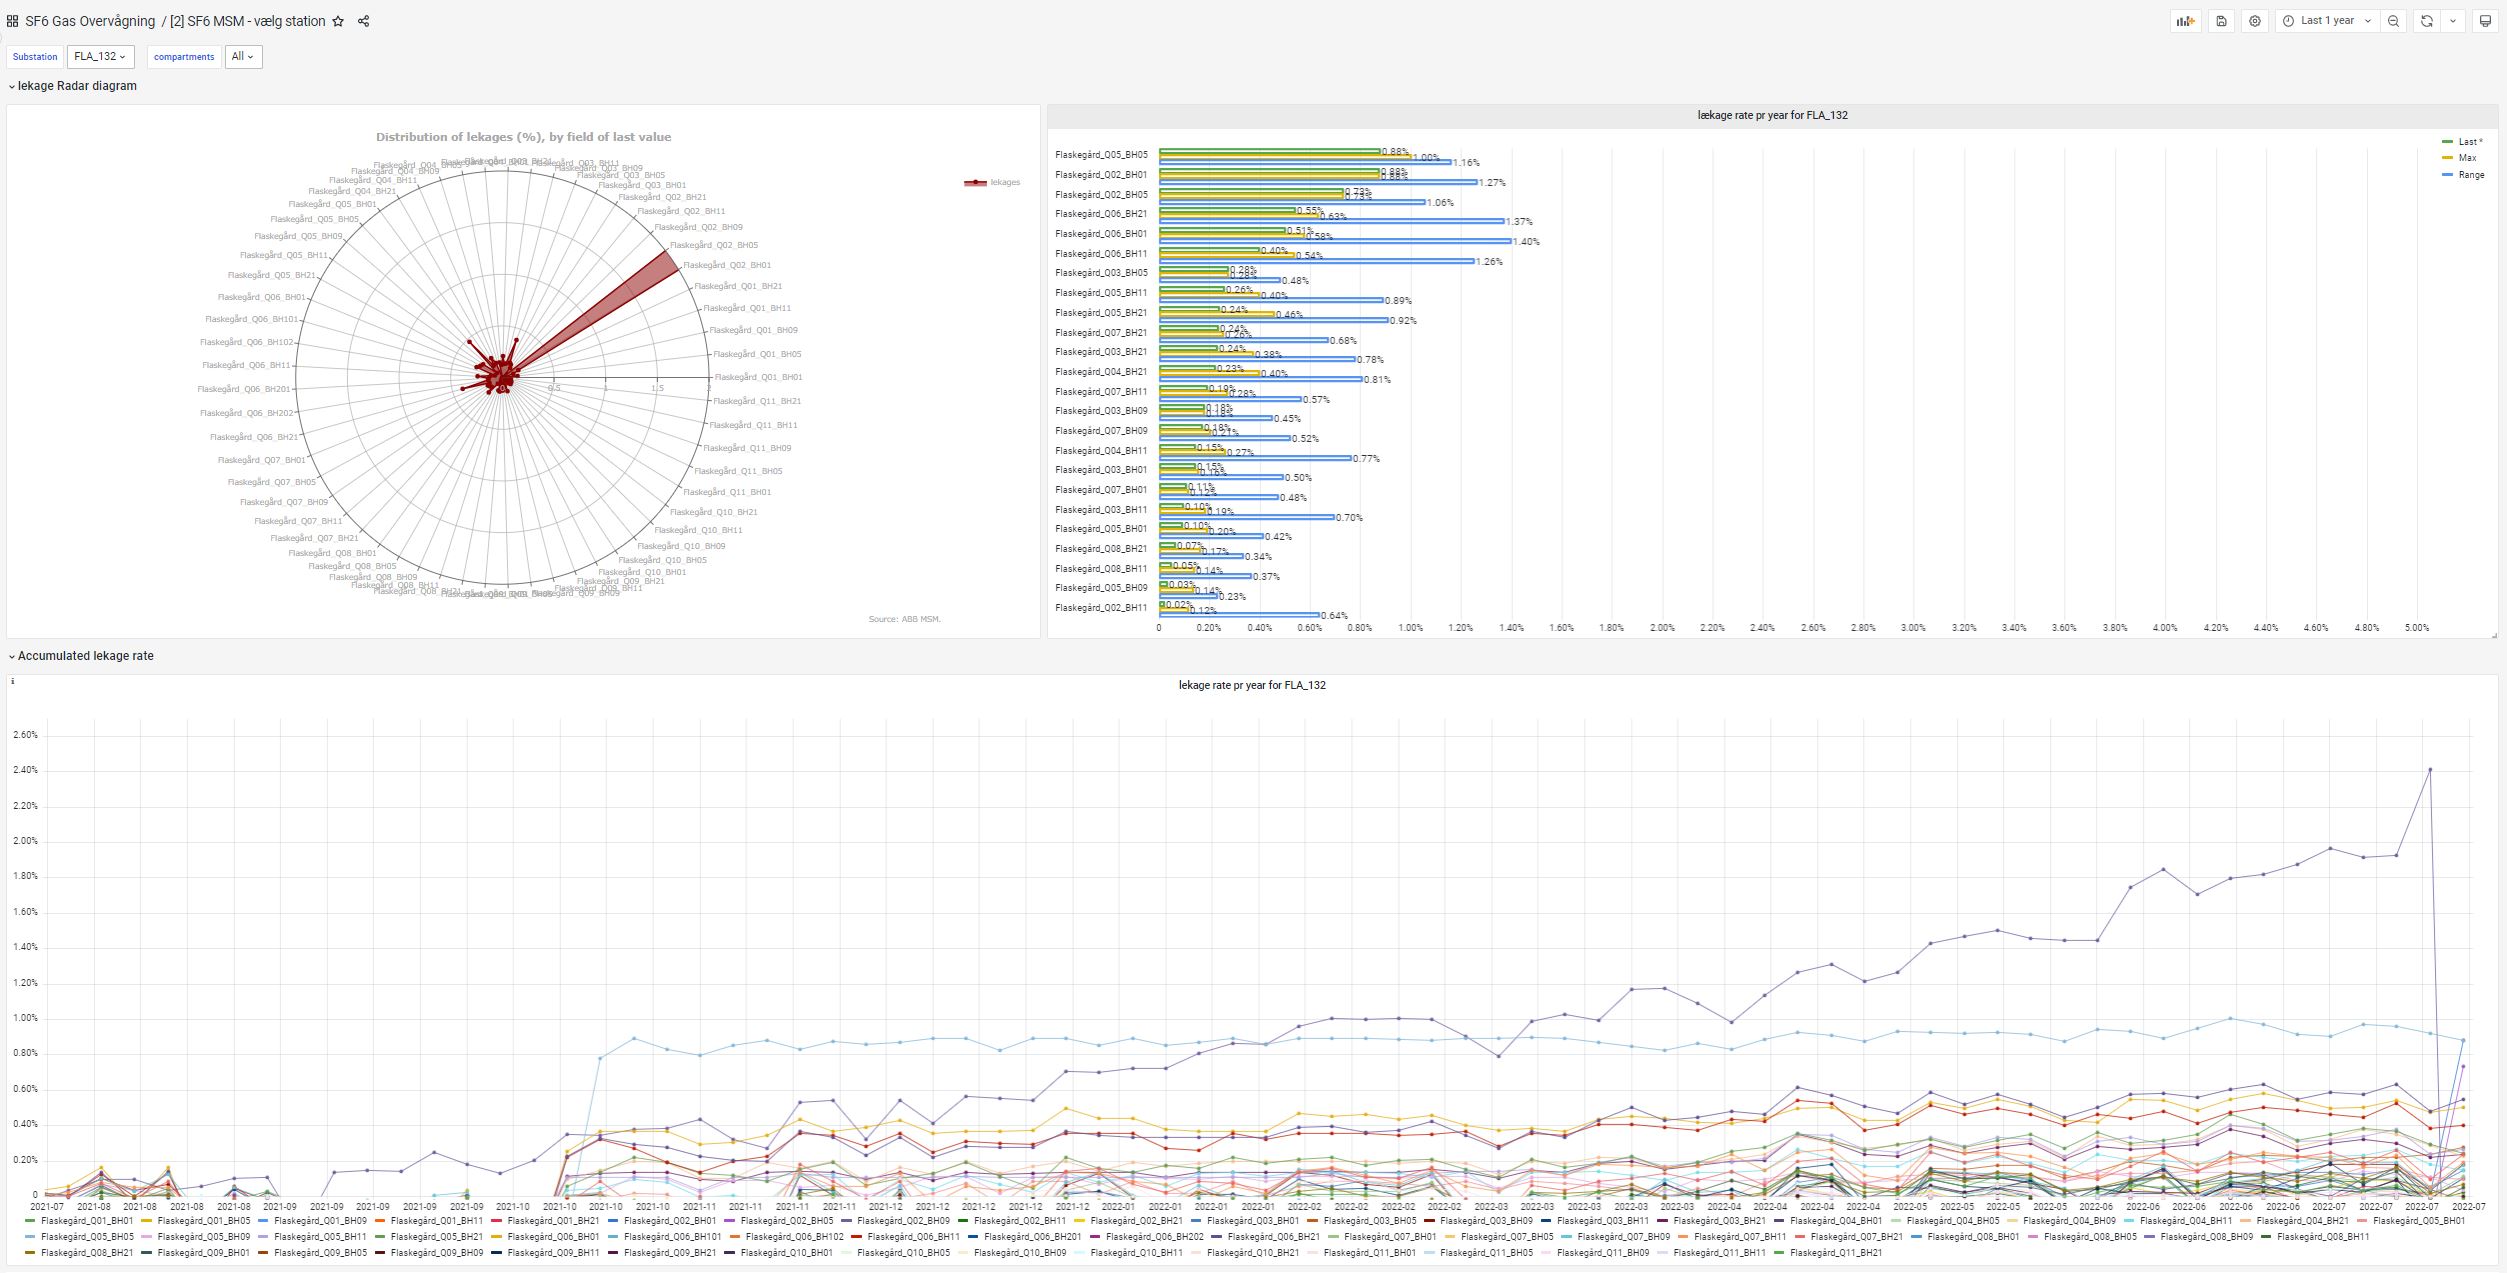Viewport: 2507px width, 1273px height.
Task: Collapse the lekage Radar diagram row
Action: pyautogui.click(x=76, y=86)
